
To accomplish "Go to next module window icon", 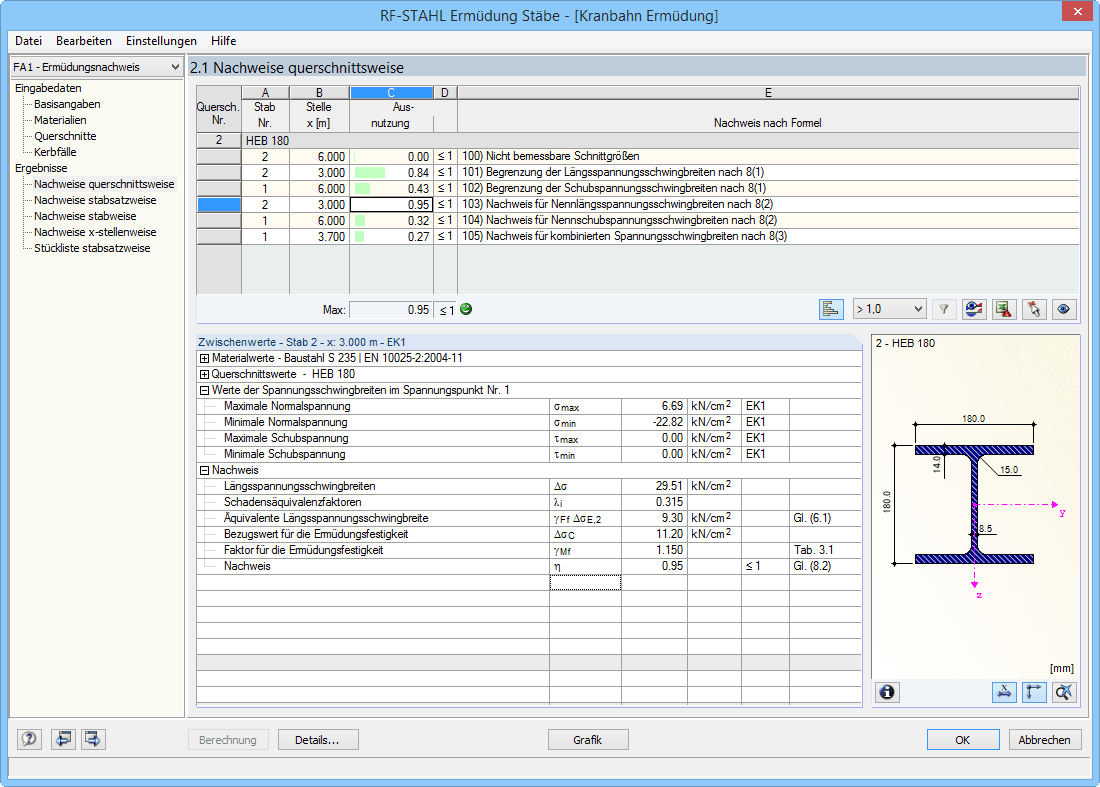I will coord(94,739).
